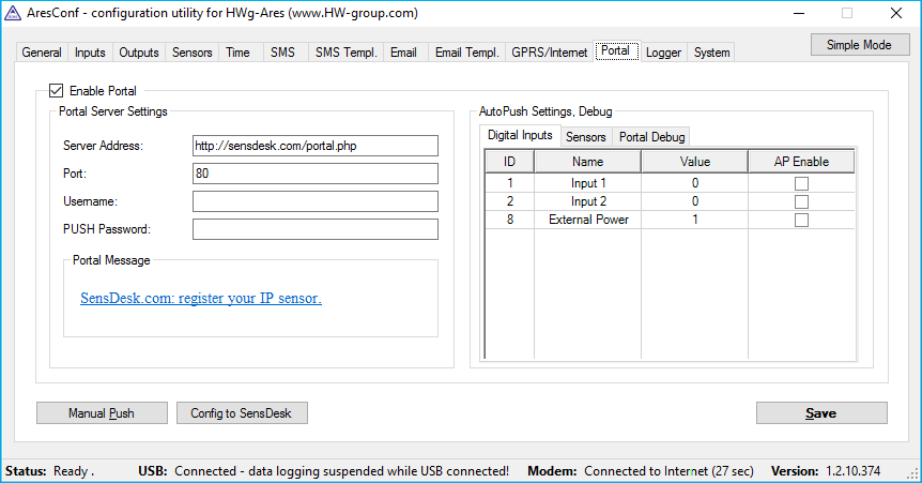Open the Portal Debug tab

point(652,137)
